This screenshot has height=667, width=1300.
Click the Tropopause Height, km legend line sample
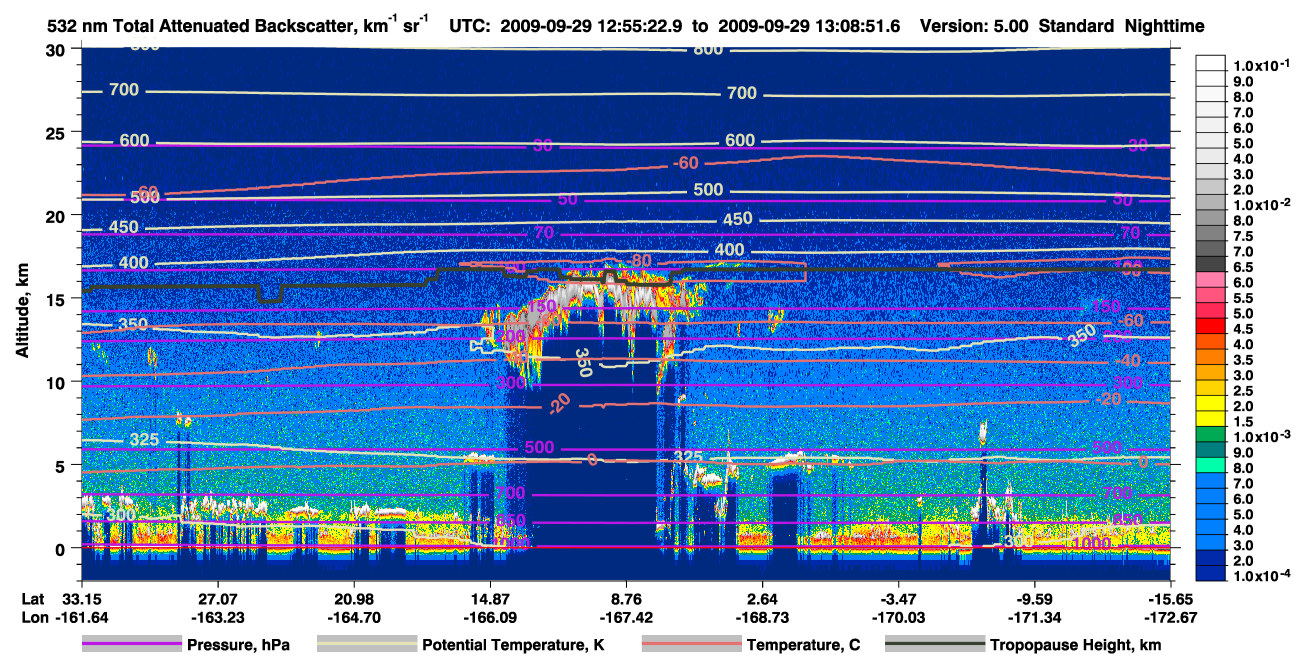[934, 646]
